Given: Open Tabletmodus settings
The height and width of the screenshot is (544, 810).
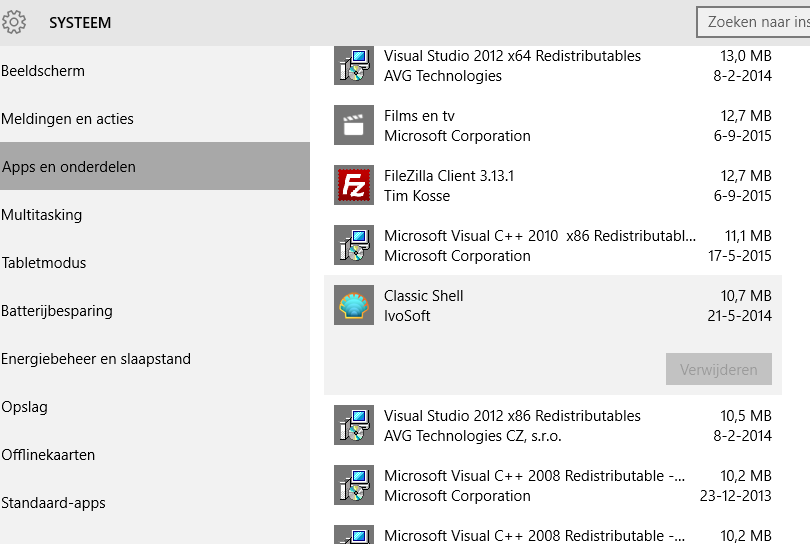Looking at the screenshot, I should point(155,262).
